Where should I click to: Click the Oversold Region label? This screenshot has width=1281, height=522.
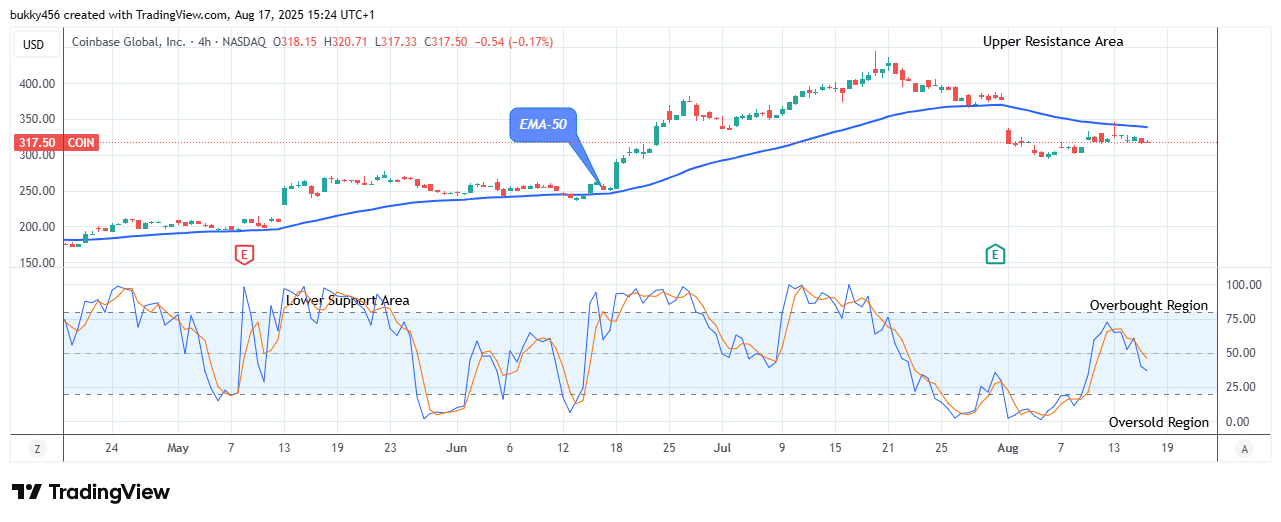point(1158,422)
